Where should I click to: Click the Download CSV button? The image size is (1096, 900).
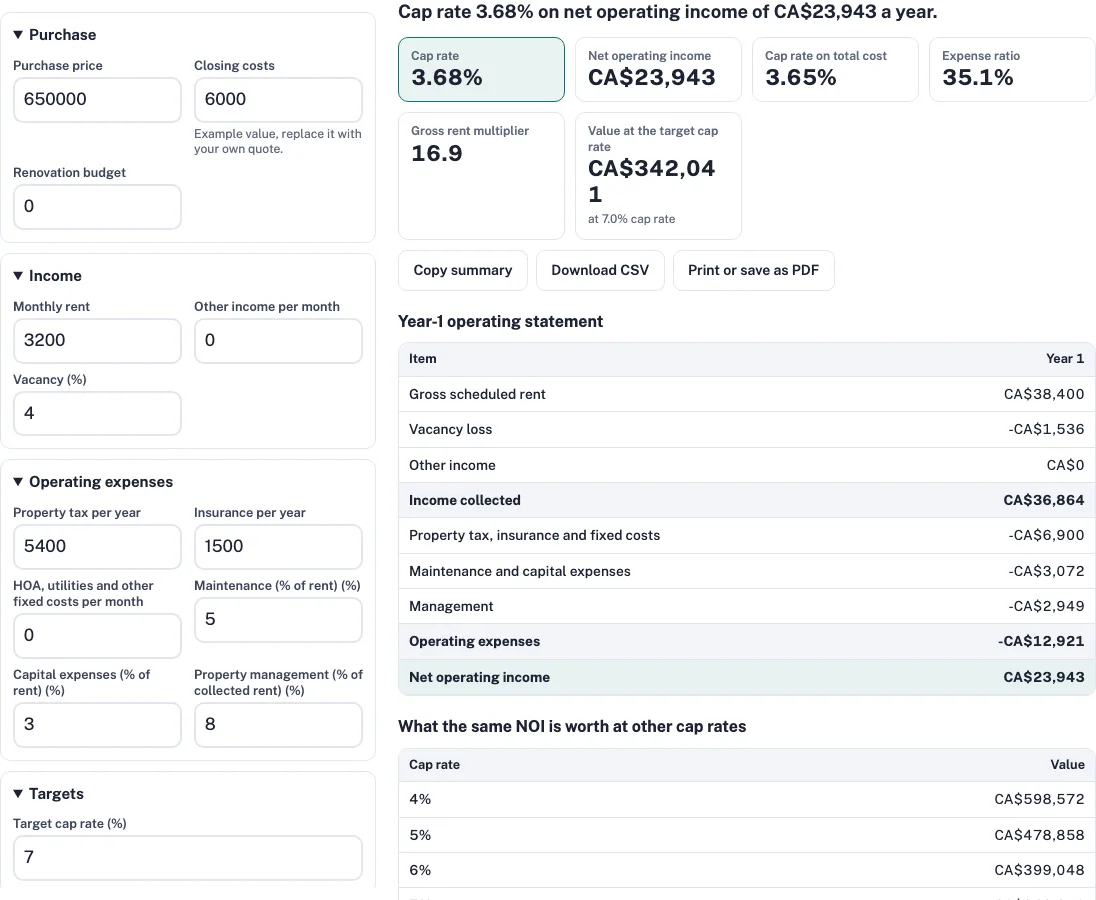click(x=600, y=270)
